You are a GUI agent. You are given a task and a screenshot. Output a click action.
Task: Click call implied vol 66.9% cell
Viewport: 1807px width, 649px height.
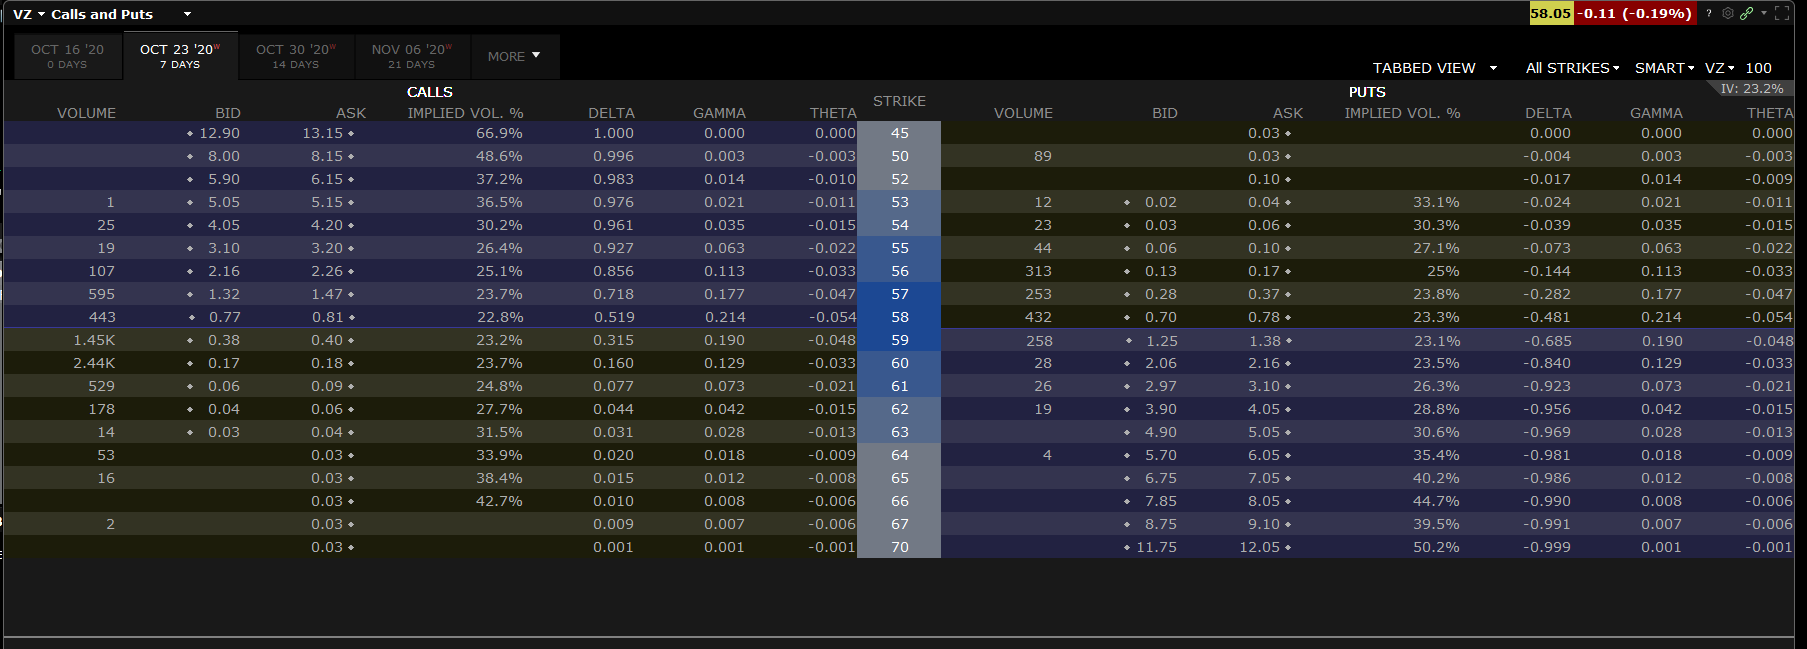tap(499, 133)
